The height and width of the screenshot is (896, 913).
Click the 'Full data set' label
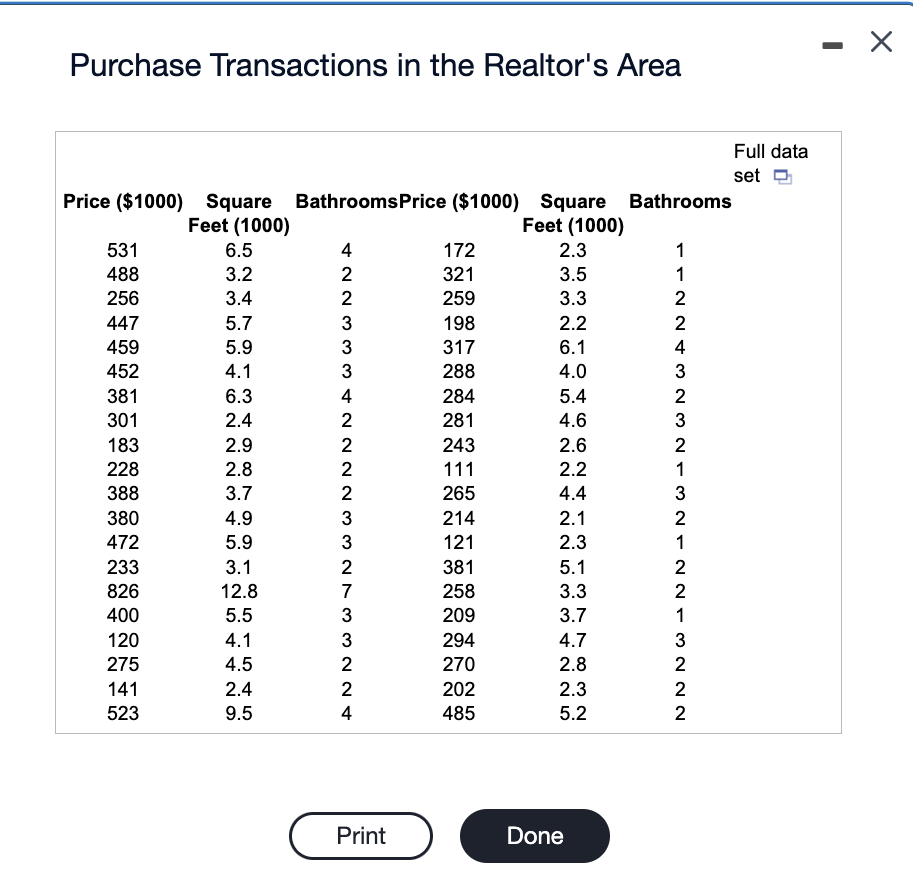click(x=770, y=164)
